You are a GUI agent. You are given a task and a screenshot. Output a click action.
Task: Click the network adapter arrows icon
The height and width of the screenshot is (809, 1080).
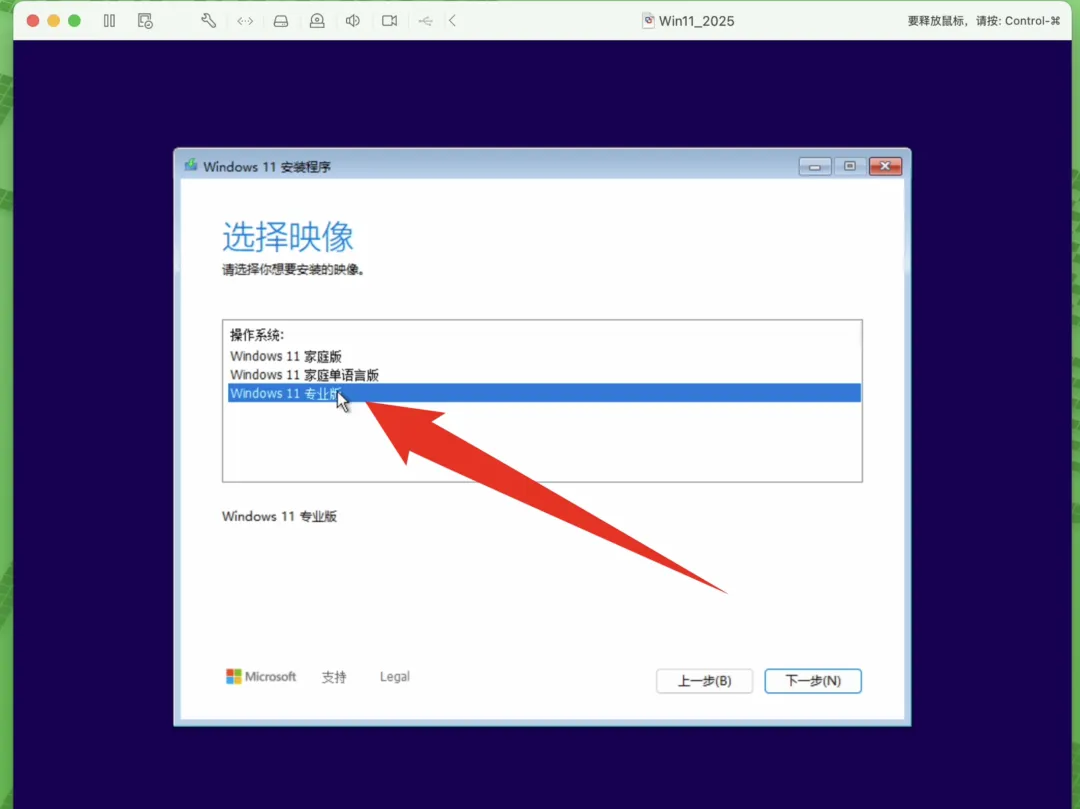245,21
